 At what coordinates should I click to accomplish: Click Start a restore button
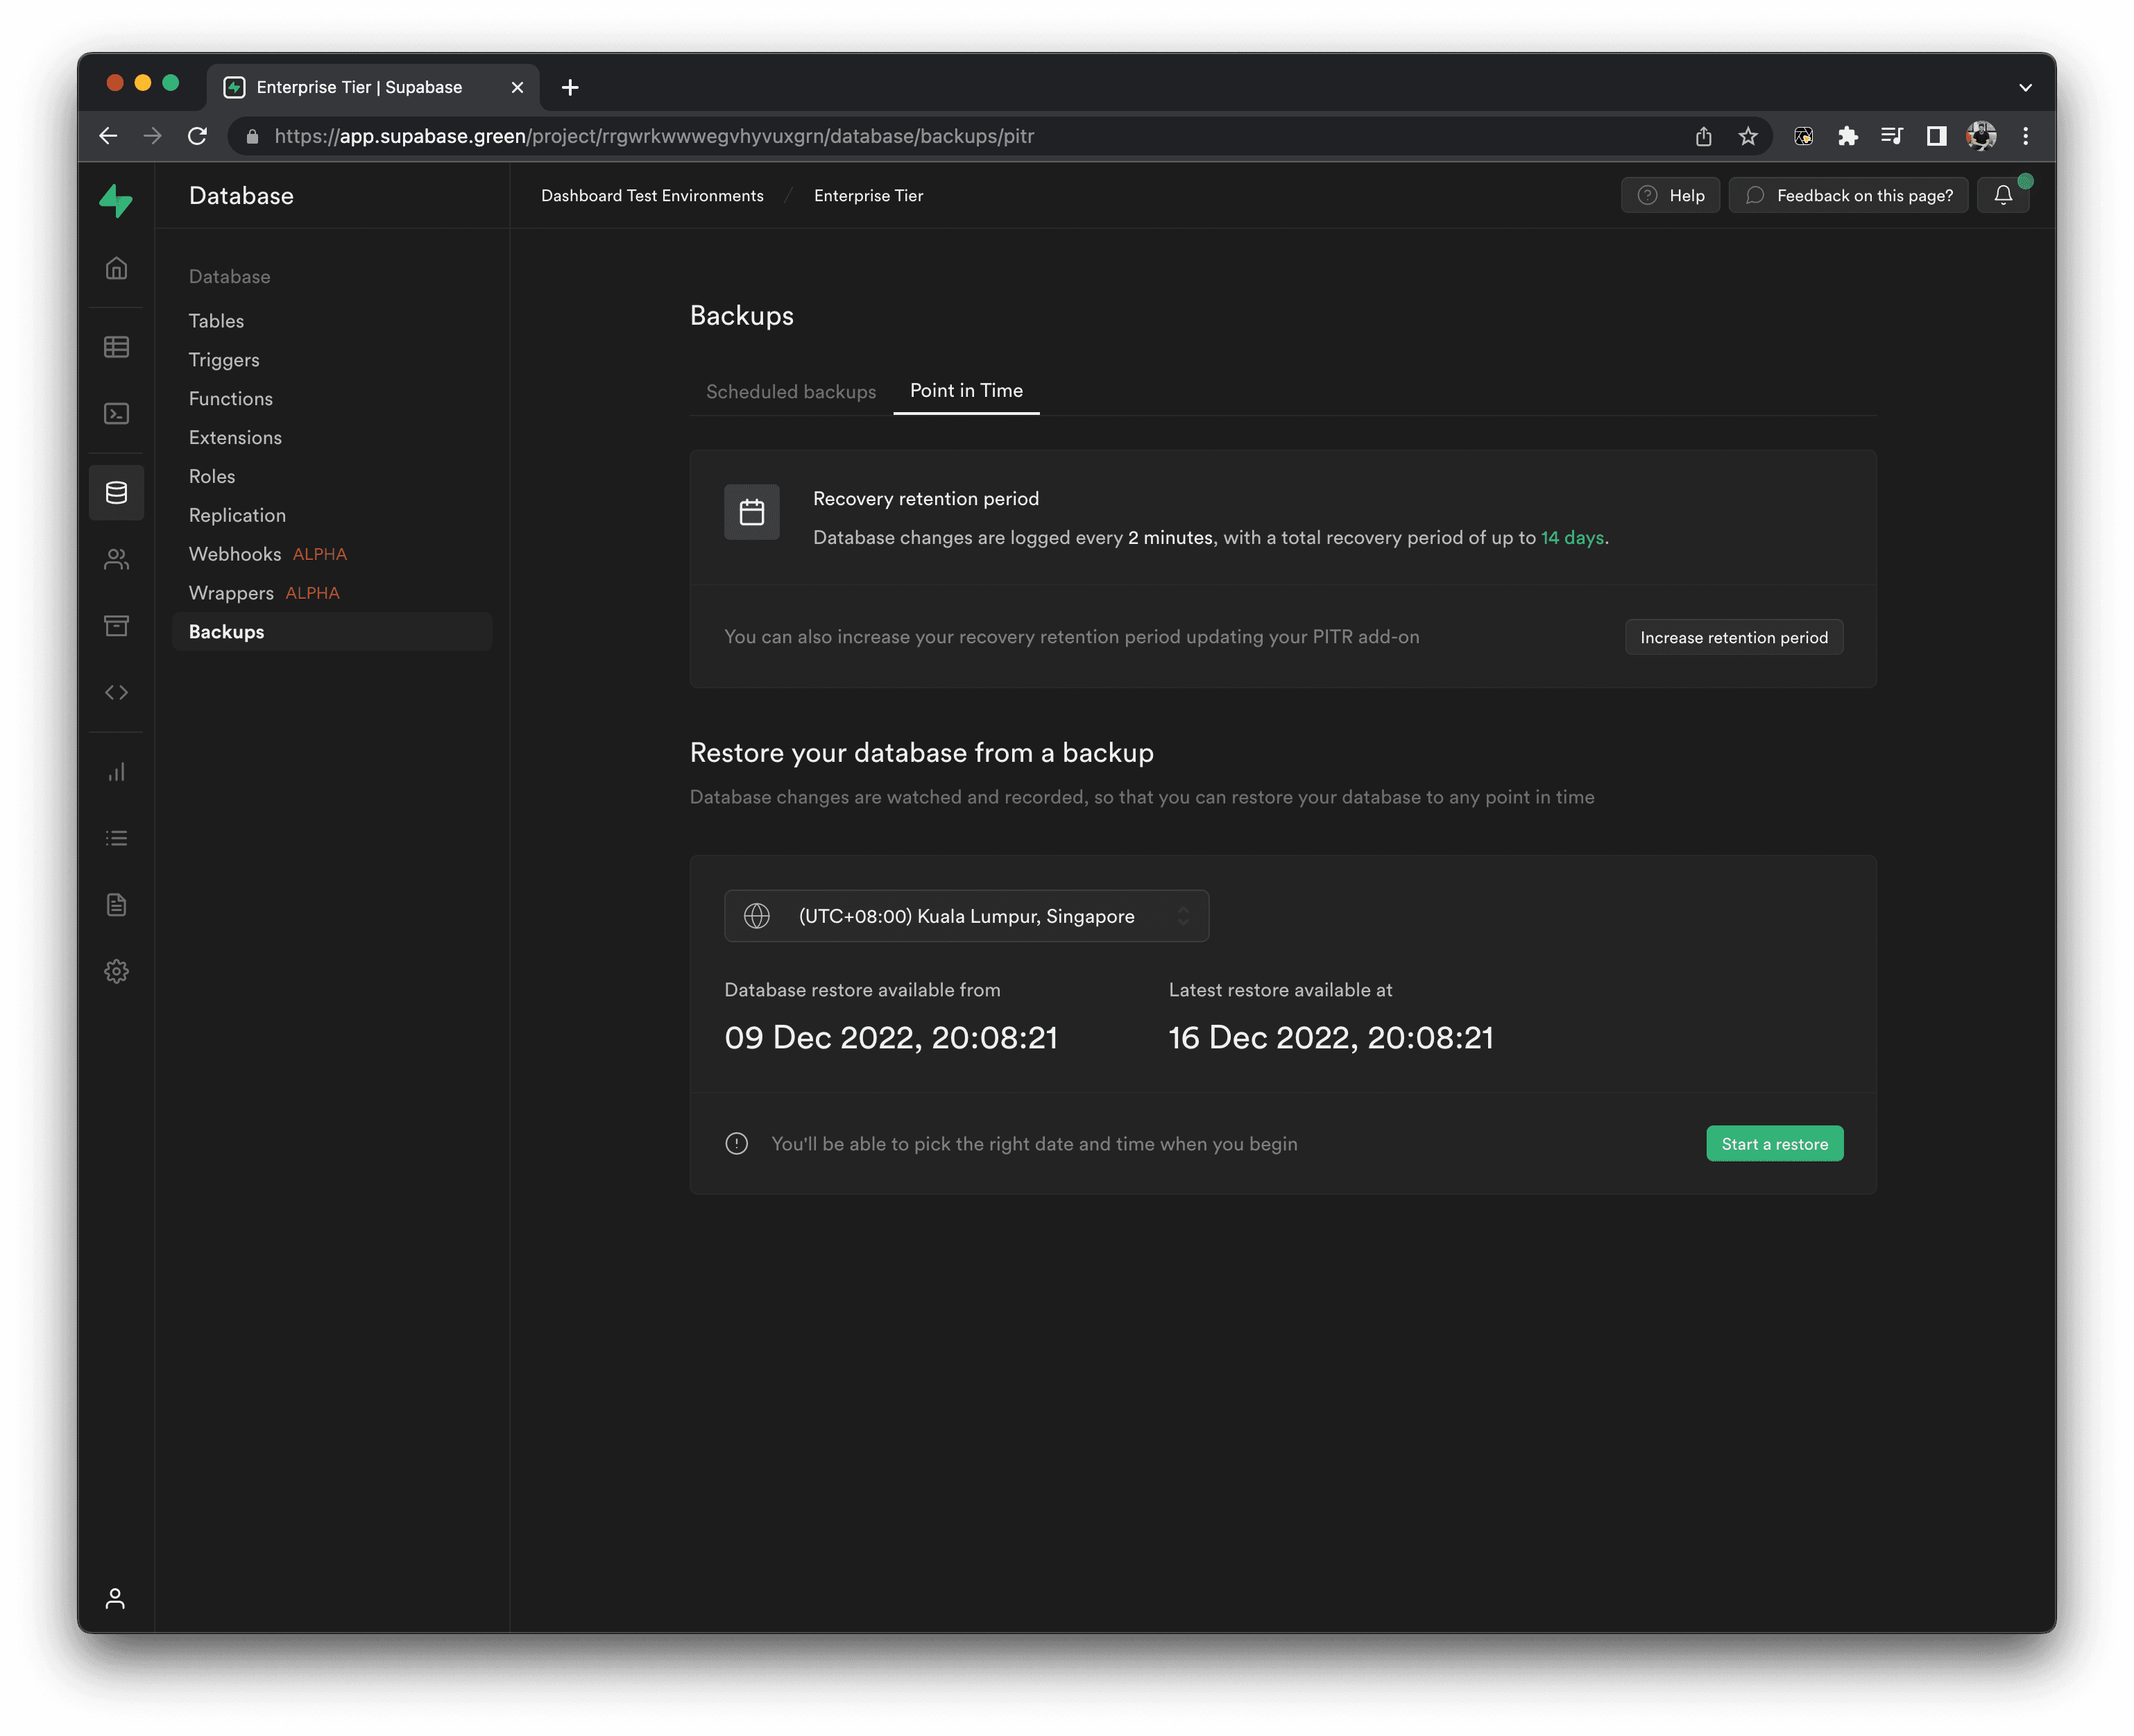pyautogui.click(x=1774, y=1144)
